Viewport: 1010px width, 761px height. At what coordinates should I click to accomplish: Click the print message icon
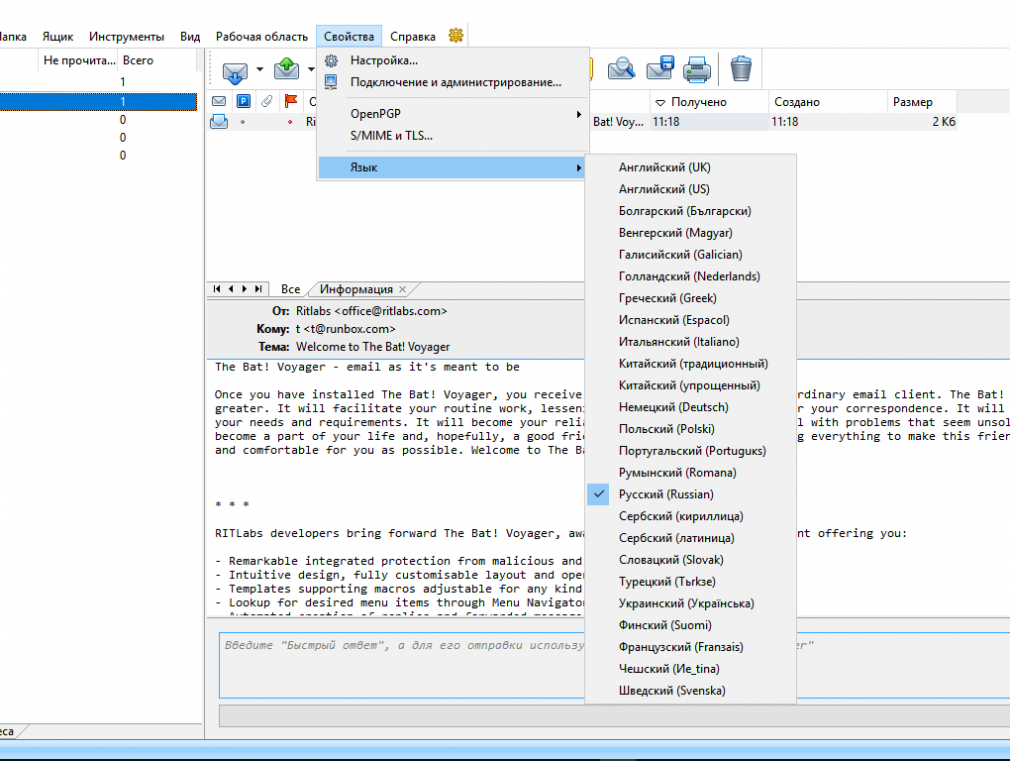point(697,69)
